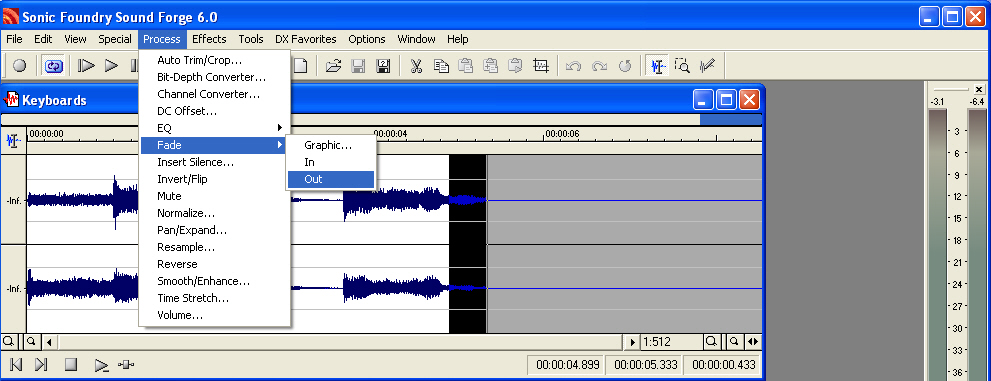
Task: Click the Record button in the transport toolbar
Action: coord(20,66)
